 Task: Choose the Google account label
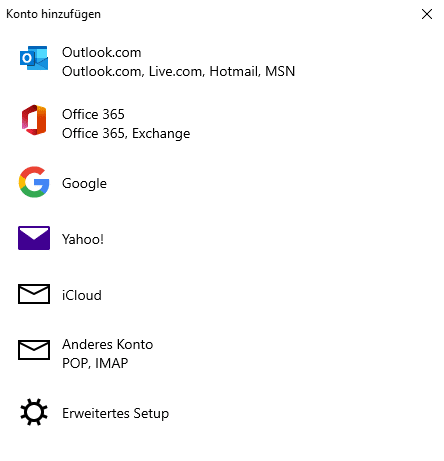point(84,183)
